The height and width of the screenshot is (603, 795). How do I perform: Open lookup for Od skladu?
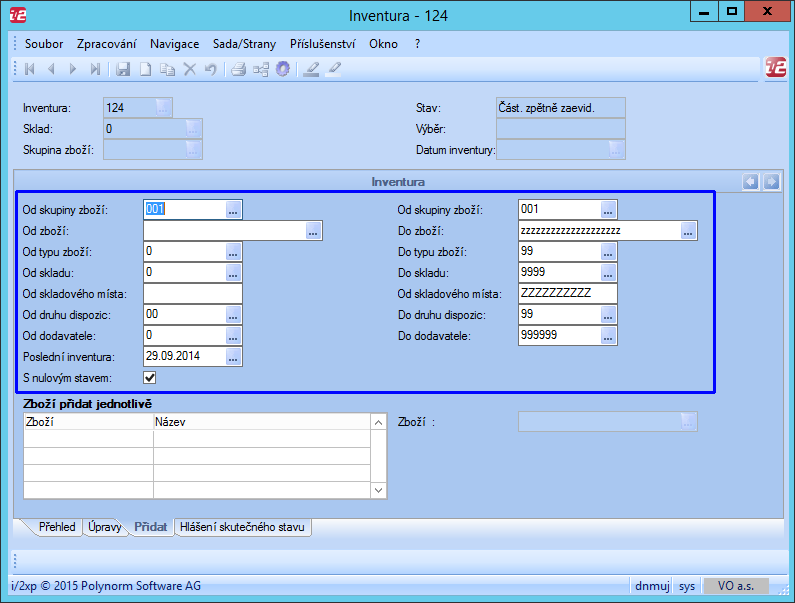[233, 273]
